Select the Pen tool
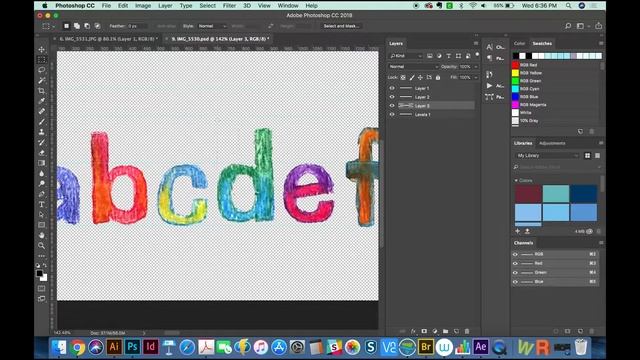Screen dimensions: 640x360 tap(42, 194)
